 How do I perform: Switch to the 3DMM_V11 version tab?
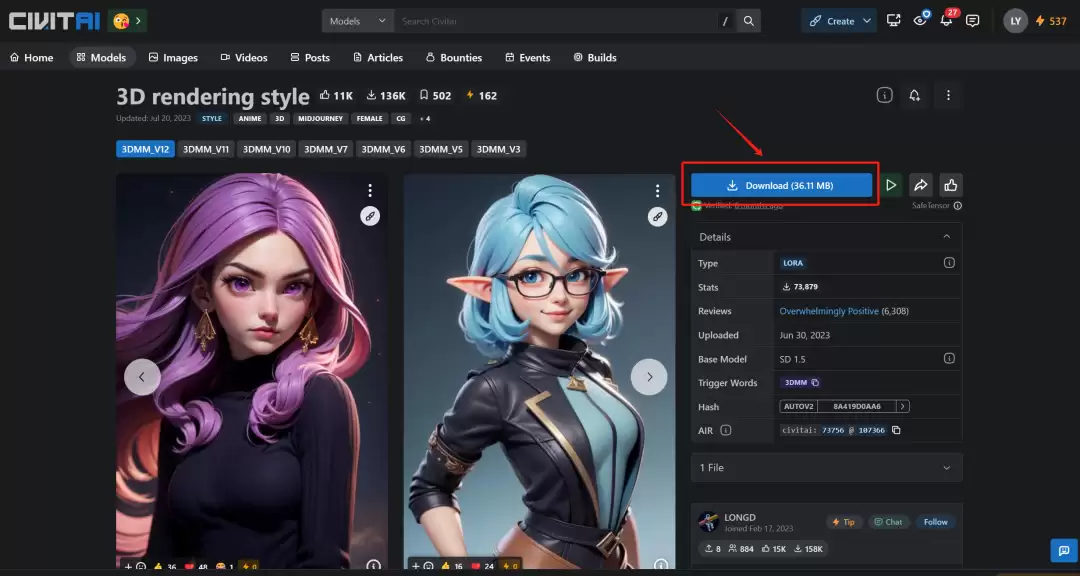click(x=206, y=149)
